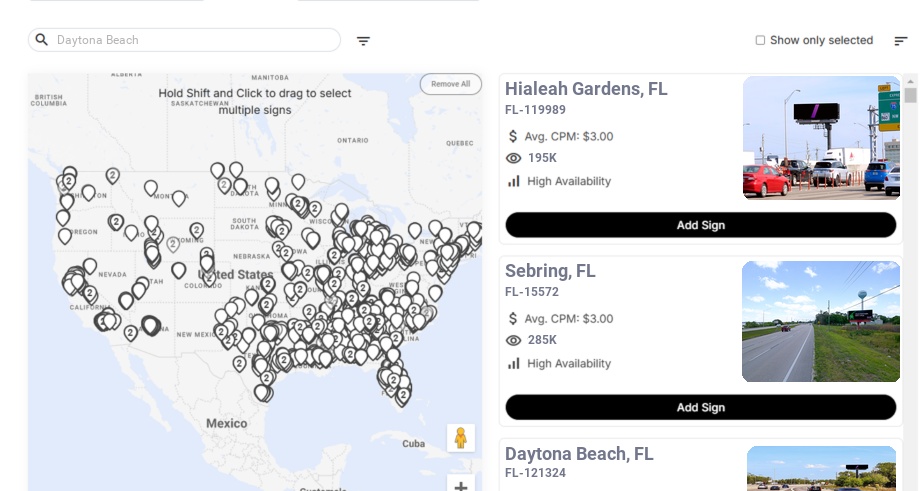This screenshot has width=920, height=491.
Task: Focus the Daytona Beach search field
Action: 195,40
